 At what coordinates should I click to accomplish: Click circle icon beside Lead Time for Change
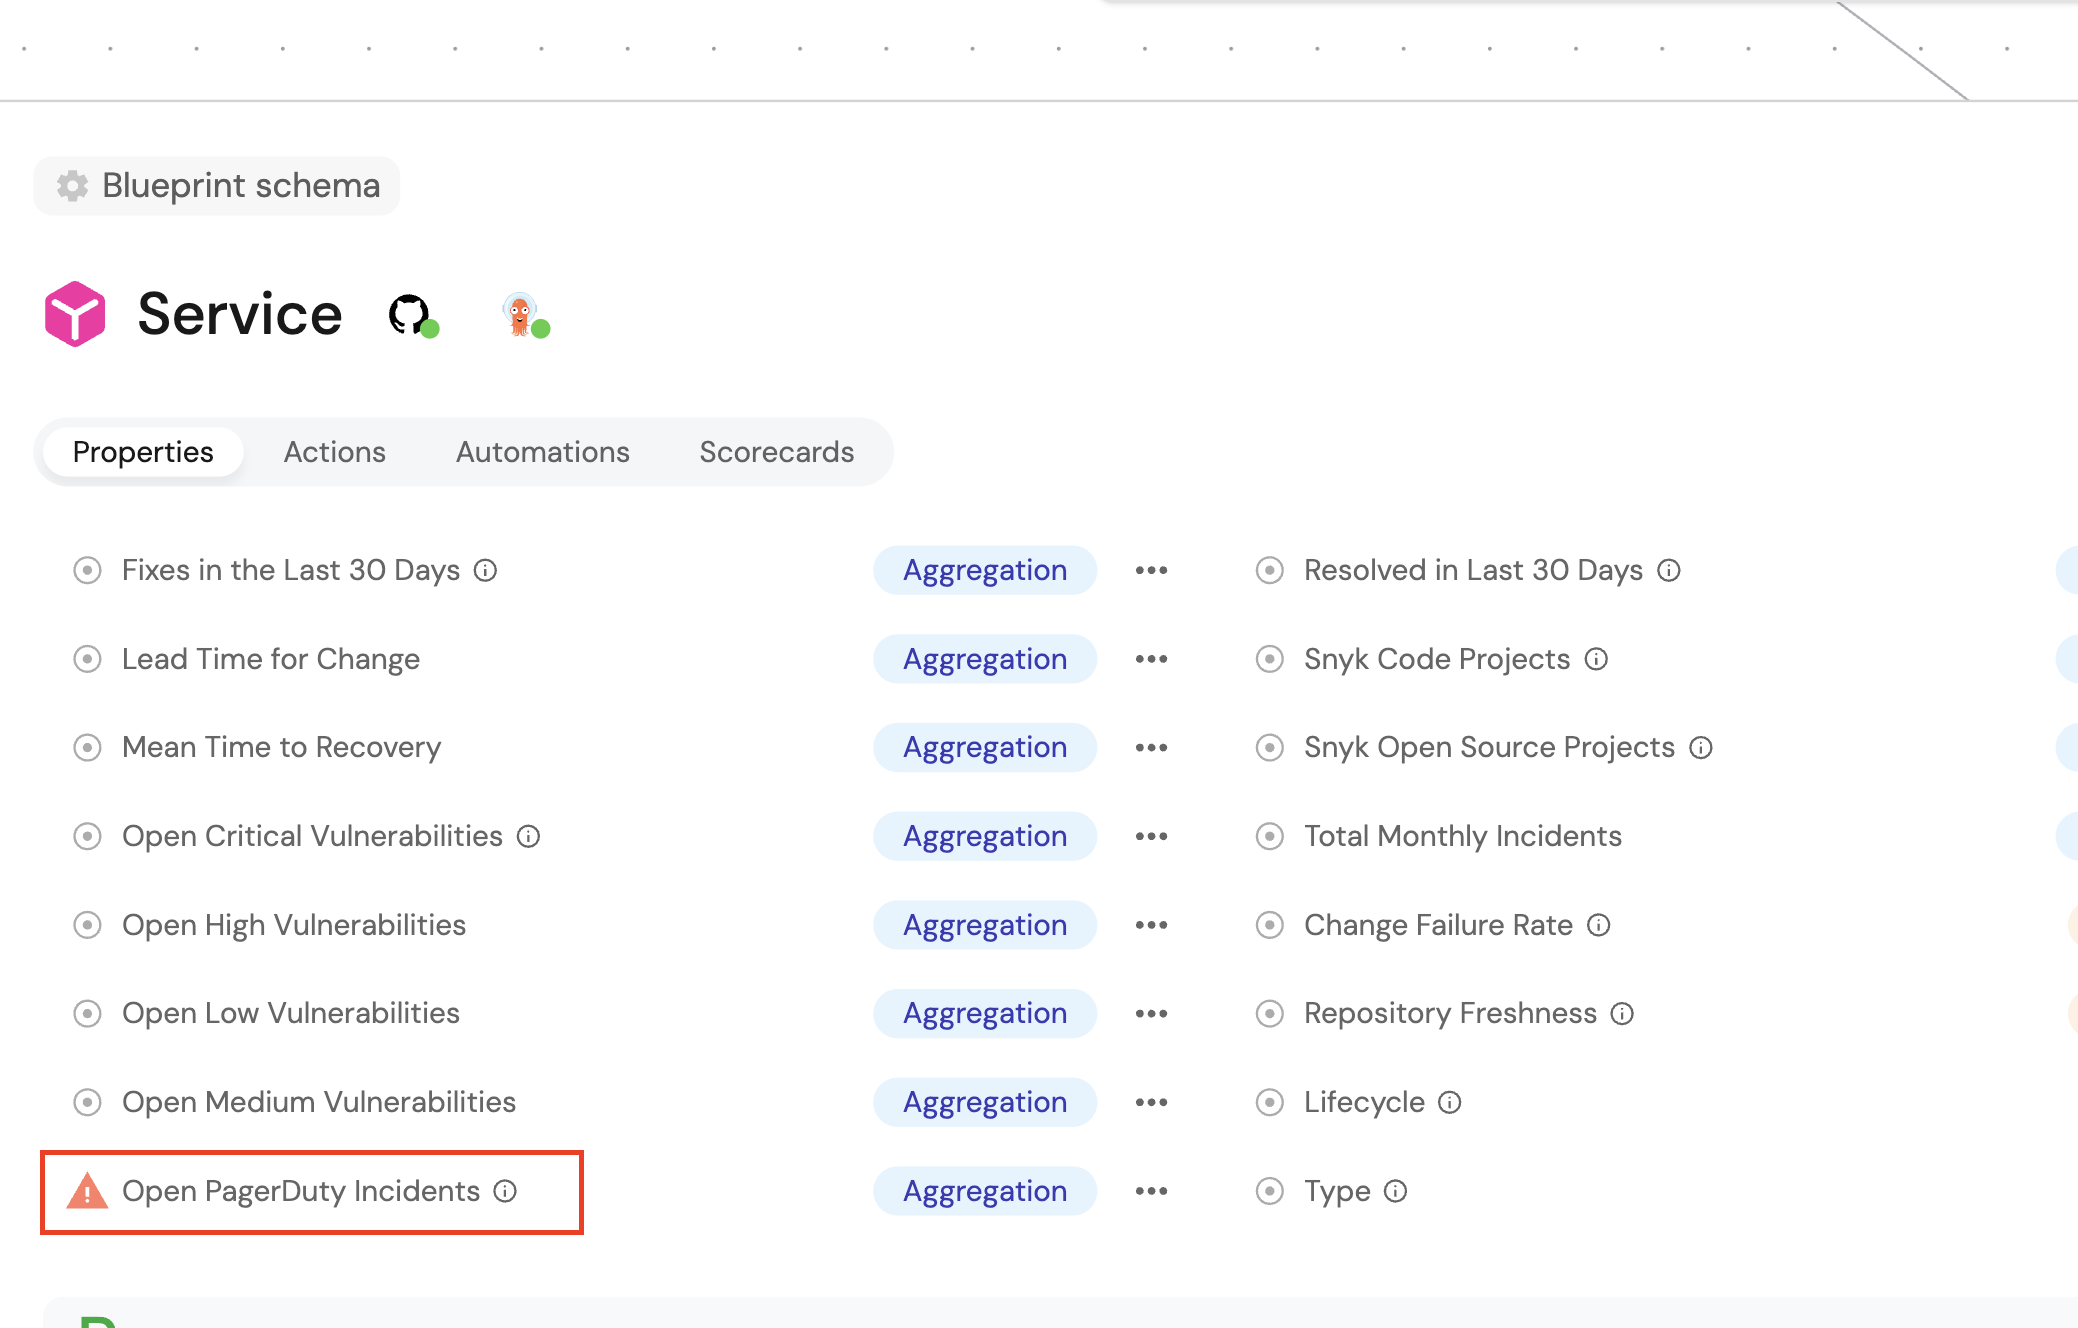pyautogui.click(x=88, y=659)
